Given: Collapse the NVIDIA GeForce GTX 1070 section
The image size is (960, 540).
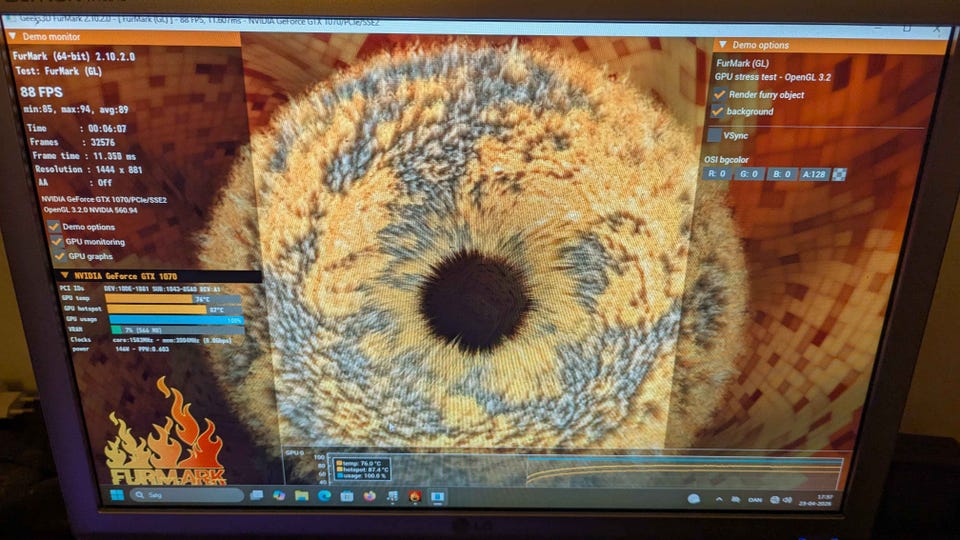Looking at the screenshot, I should 64,276.
